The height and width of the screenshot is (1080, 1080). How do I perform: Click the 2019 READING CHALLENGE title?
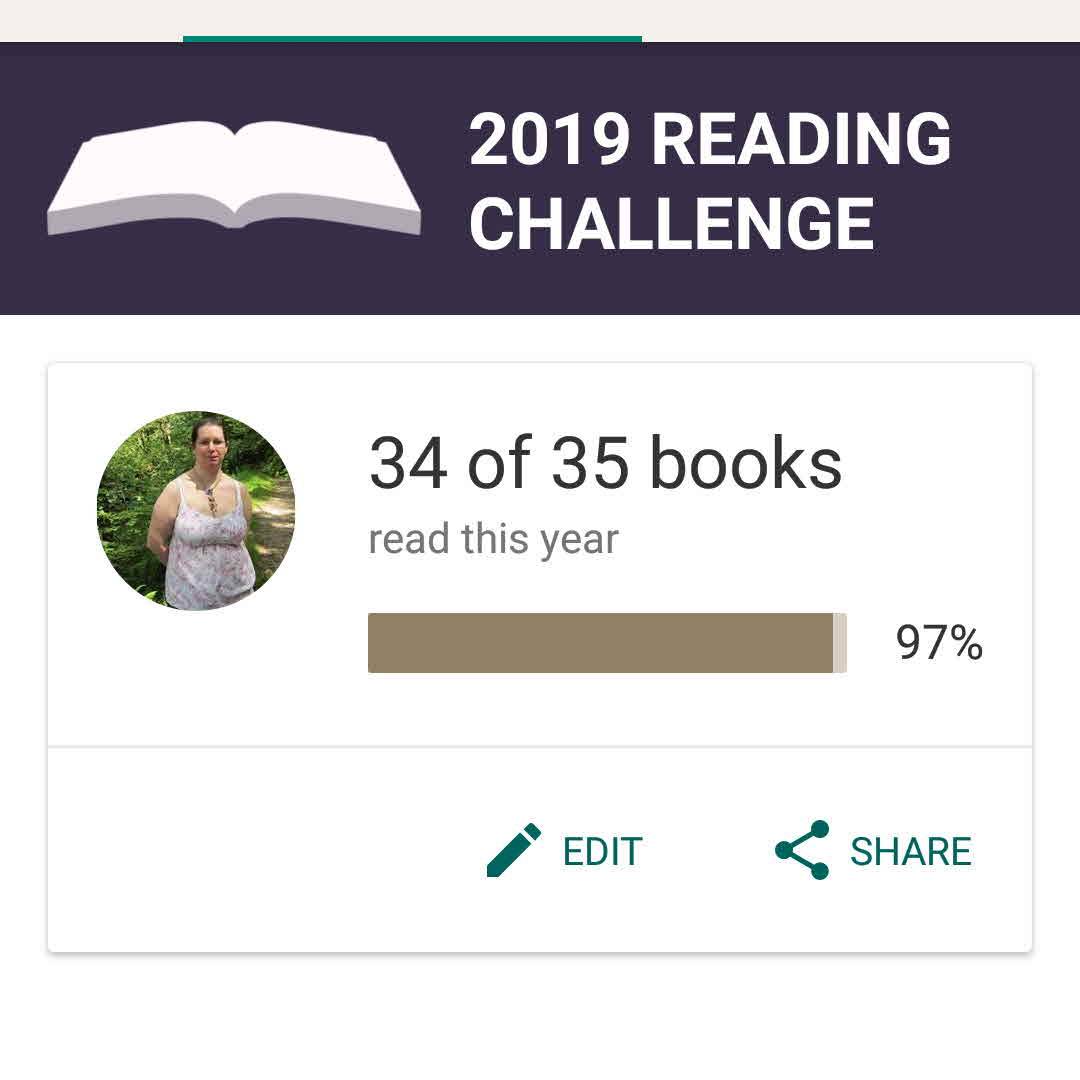(x=710, y=180)
